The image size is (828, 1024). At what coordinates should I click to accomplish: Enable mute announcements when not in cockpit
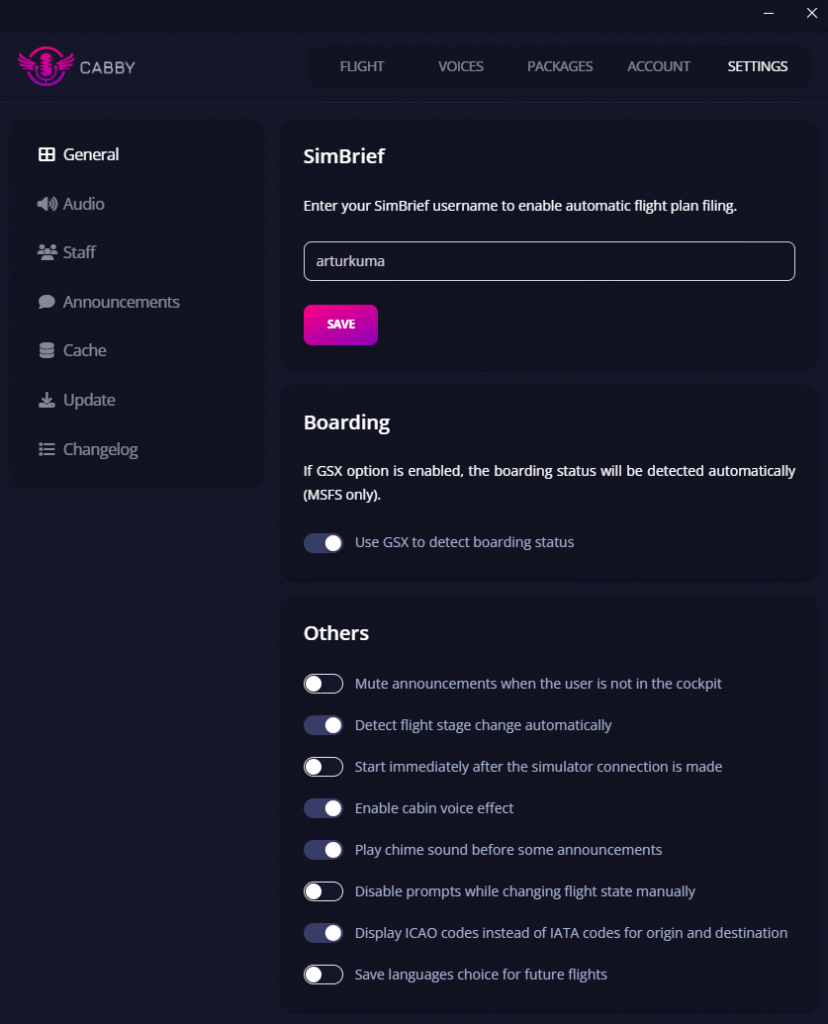click(323, 684)
